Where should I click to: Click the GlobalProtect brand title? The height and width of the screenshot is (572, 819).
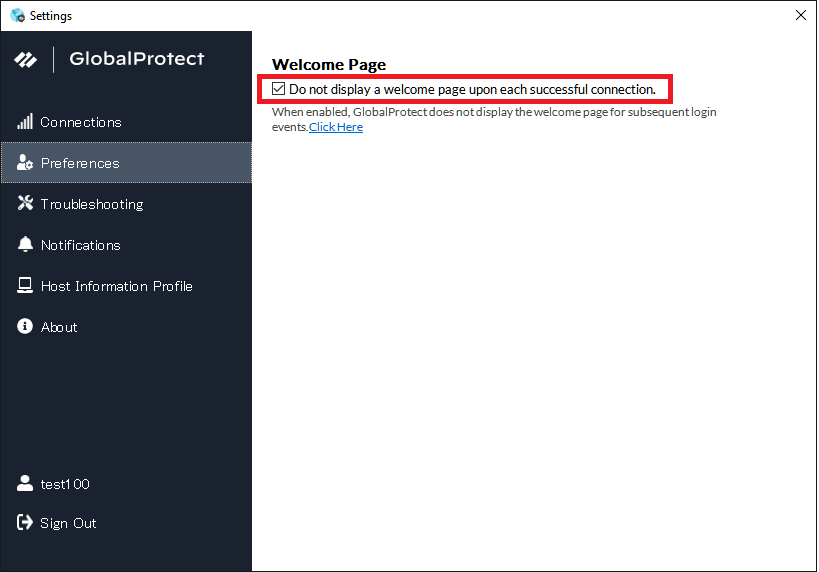pos(137,59)
